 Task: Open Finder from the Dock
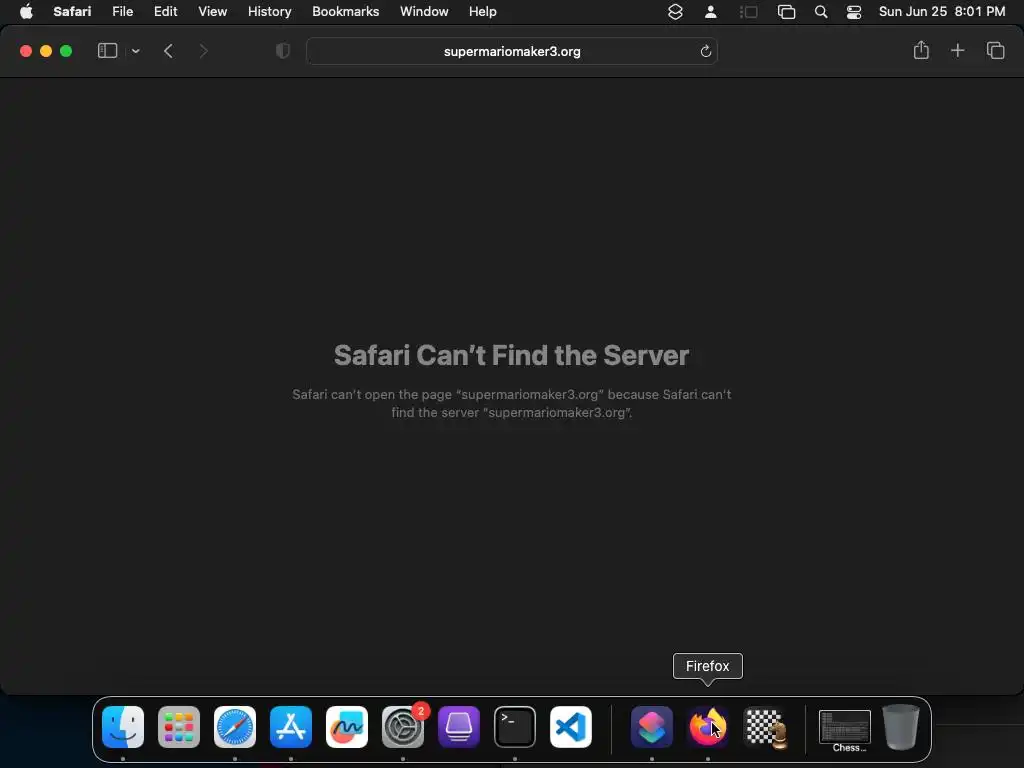coord(123,727)
